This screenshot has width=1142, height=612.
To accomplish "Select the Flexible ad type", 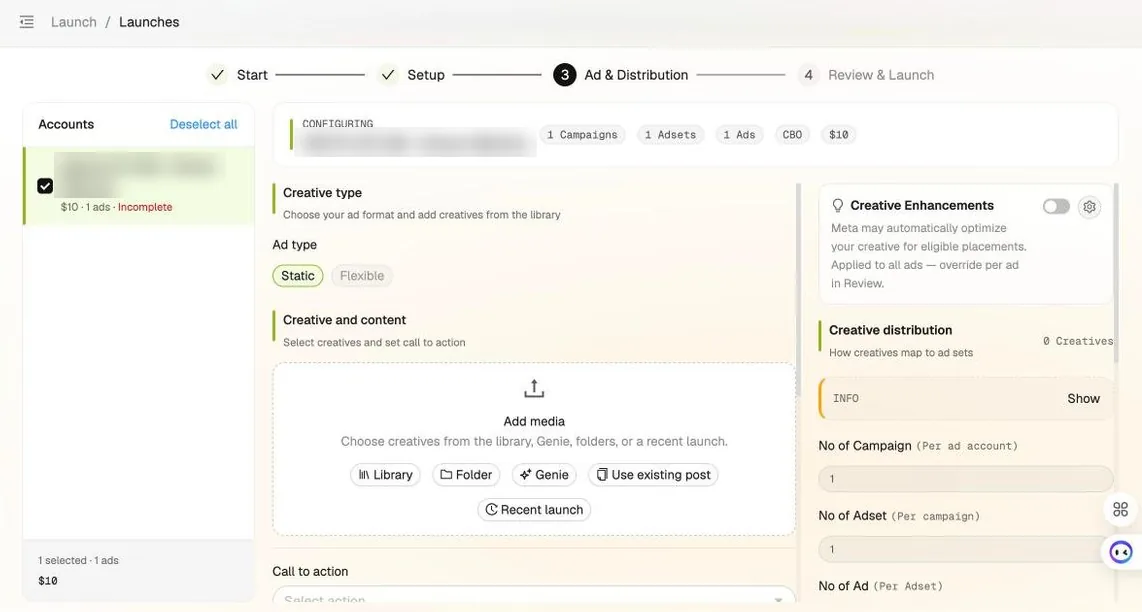I will 362,275.
